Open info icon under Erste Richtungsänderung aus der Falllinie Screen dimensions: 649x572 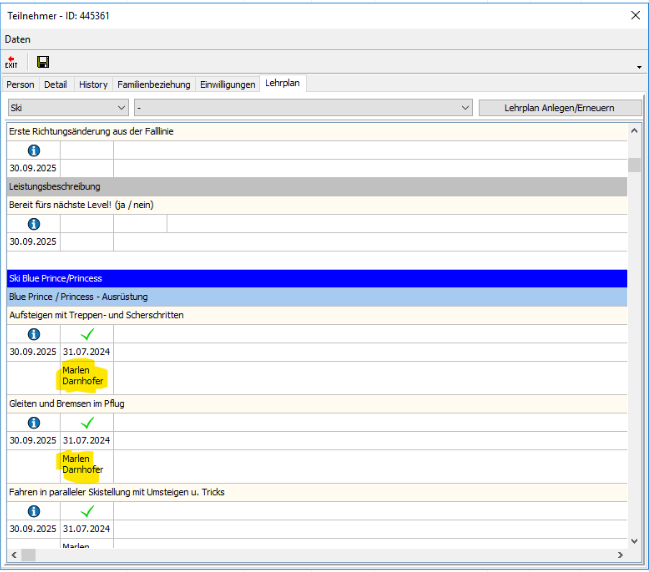34,150
